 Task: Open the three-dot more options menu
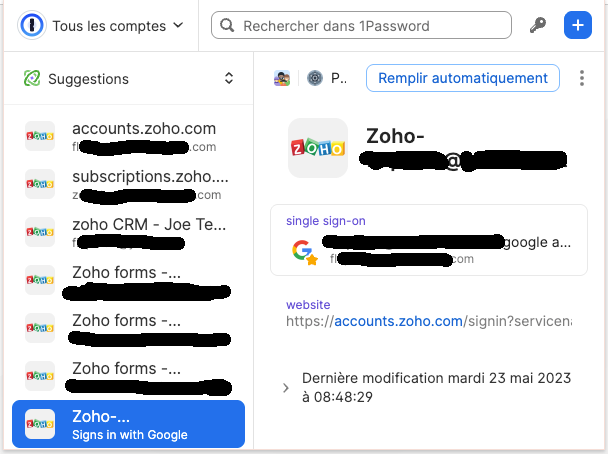tap(582, 78)
